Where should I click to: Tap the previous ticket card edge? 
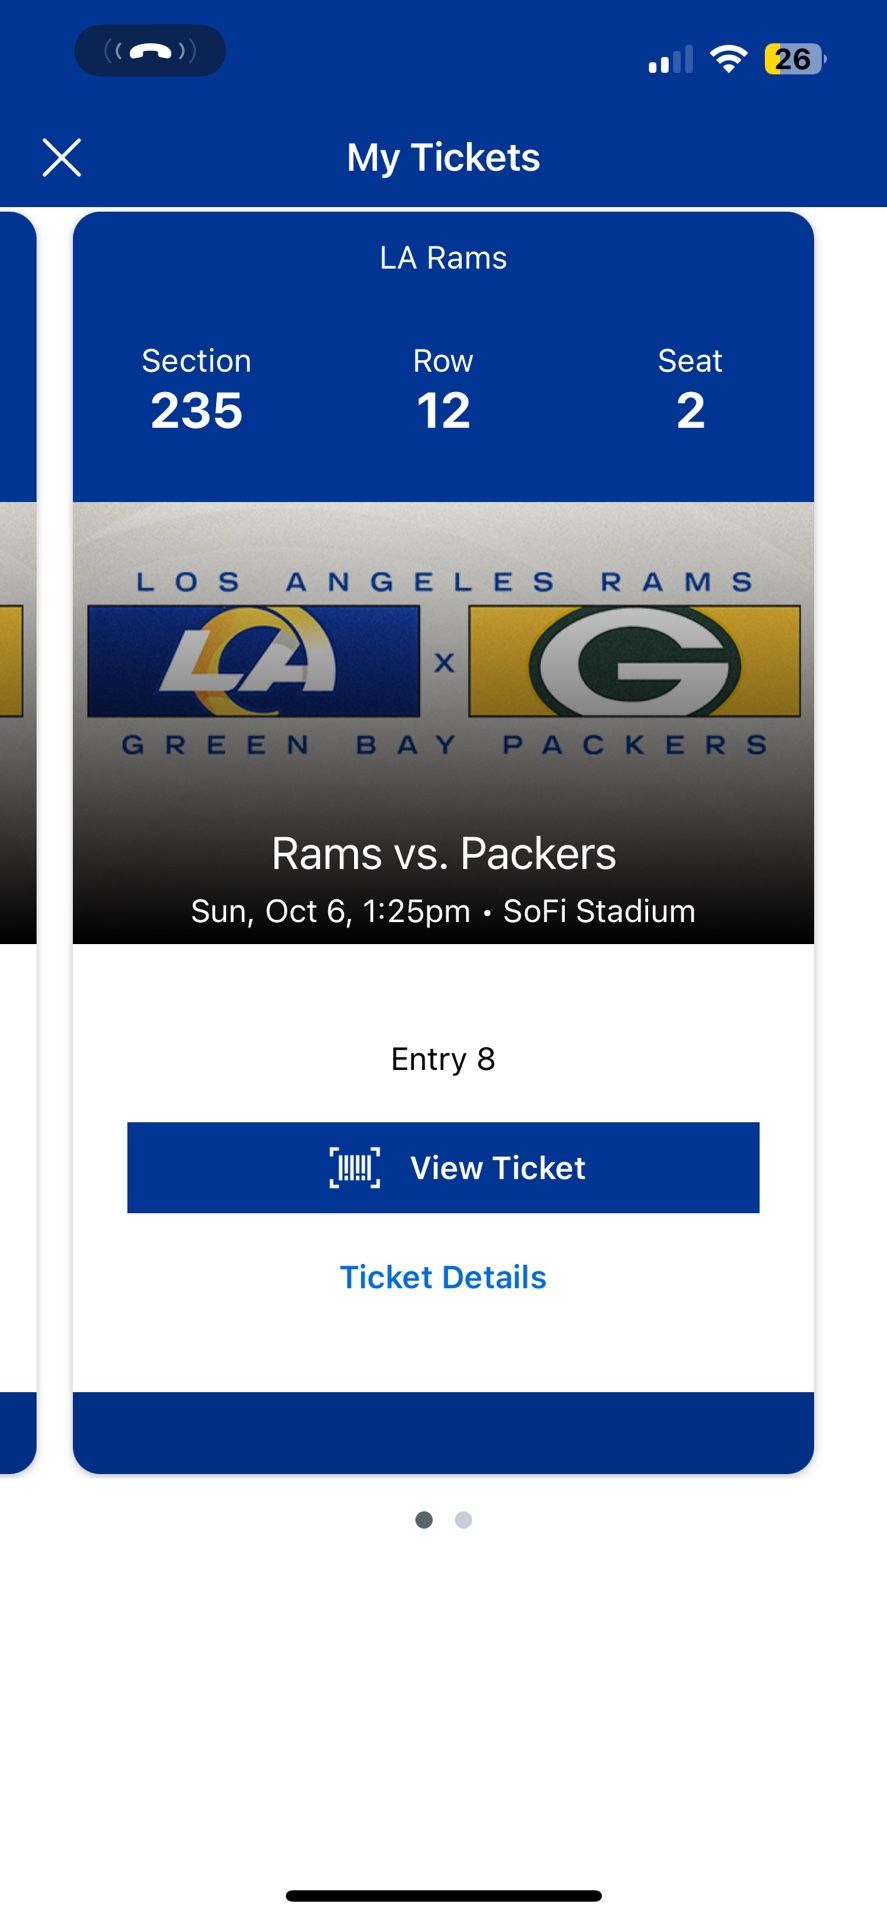[x=17, y=840]
